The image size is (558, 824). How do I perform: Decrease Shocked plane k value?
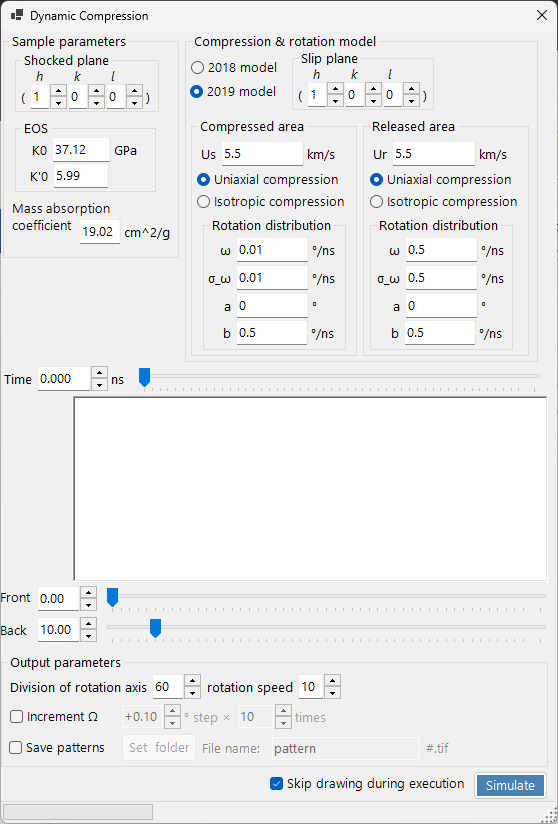pos(96,102)
